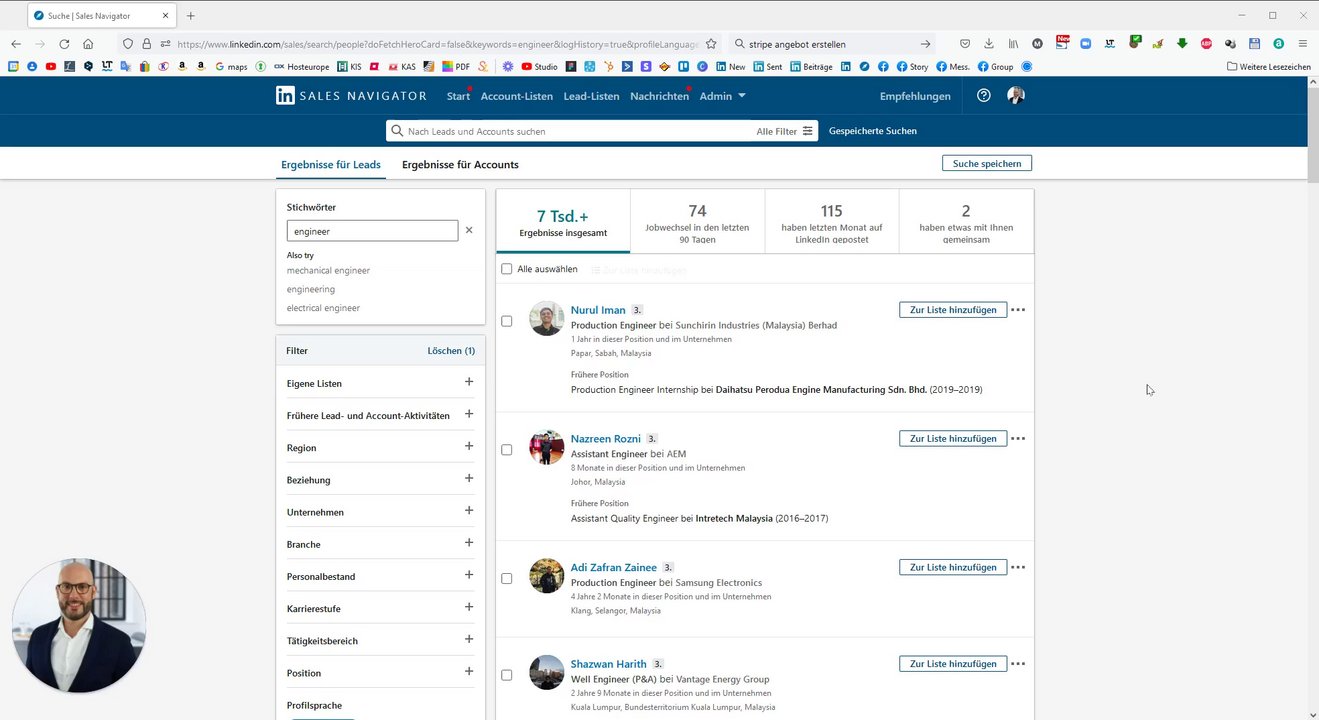This screenshot has width=1319, height=720.
Task: Open more options for Adi Zafran Zainee
Action: pos(1018,567)
